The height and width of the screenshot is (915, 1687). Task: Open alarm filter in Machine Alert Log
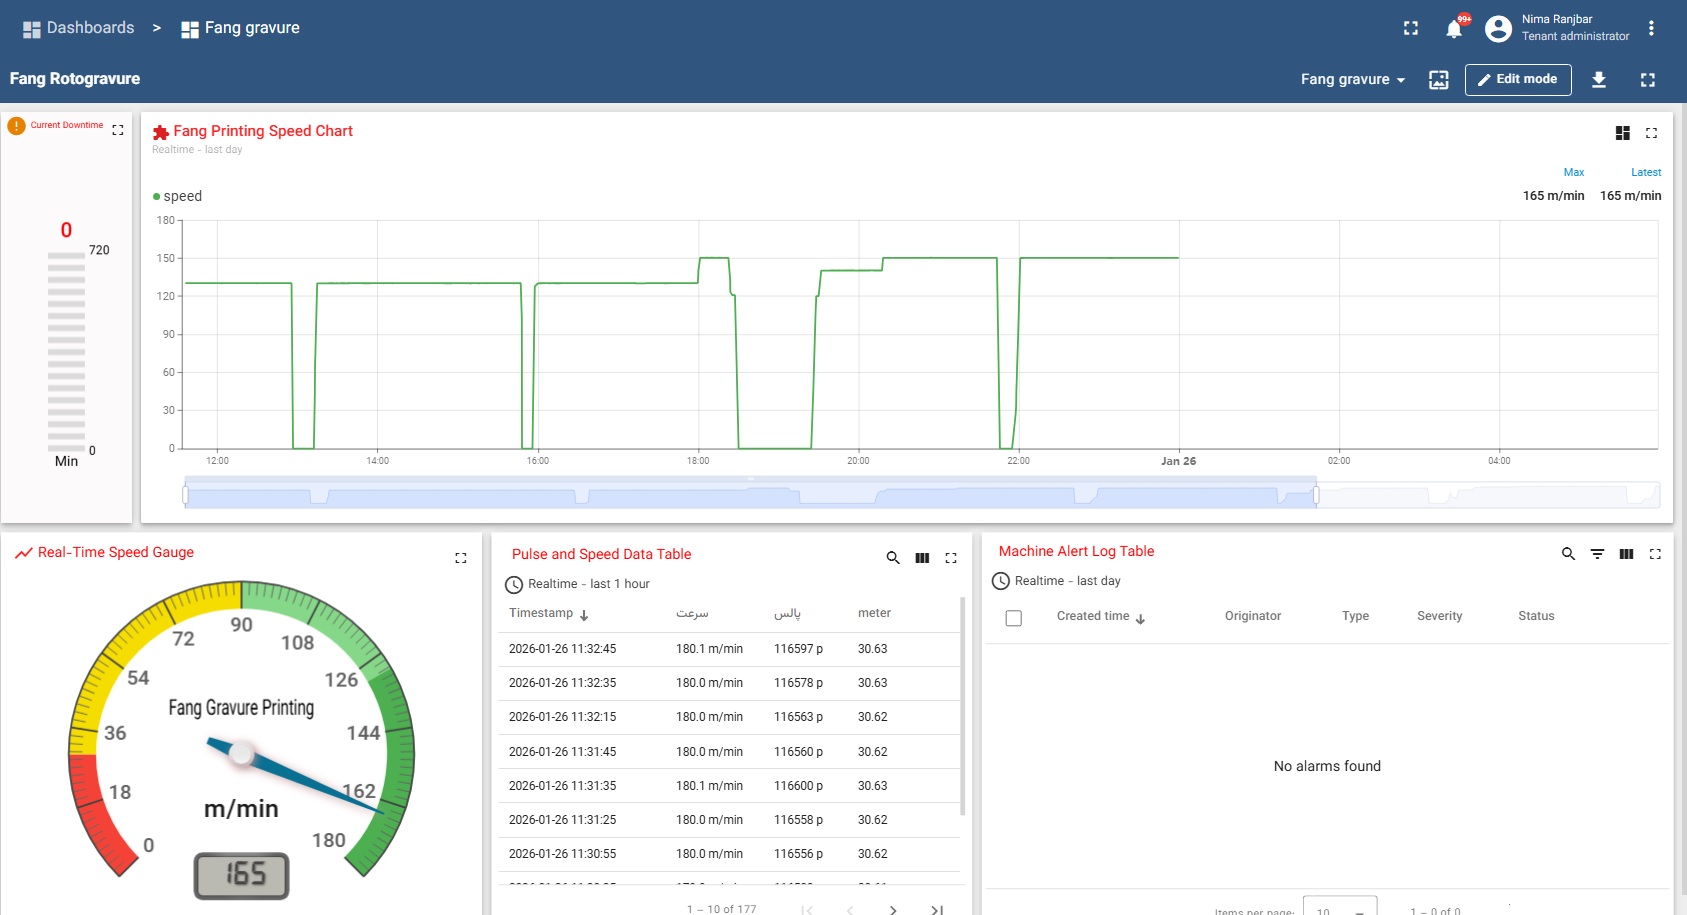tap(1597, 554)
